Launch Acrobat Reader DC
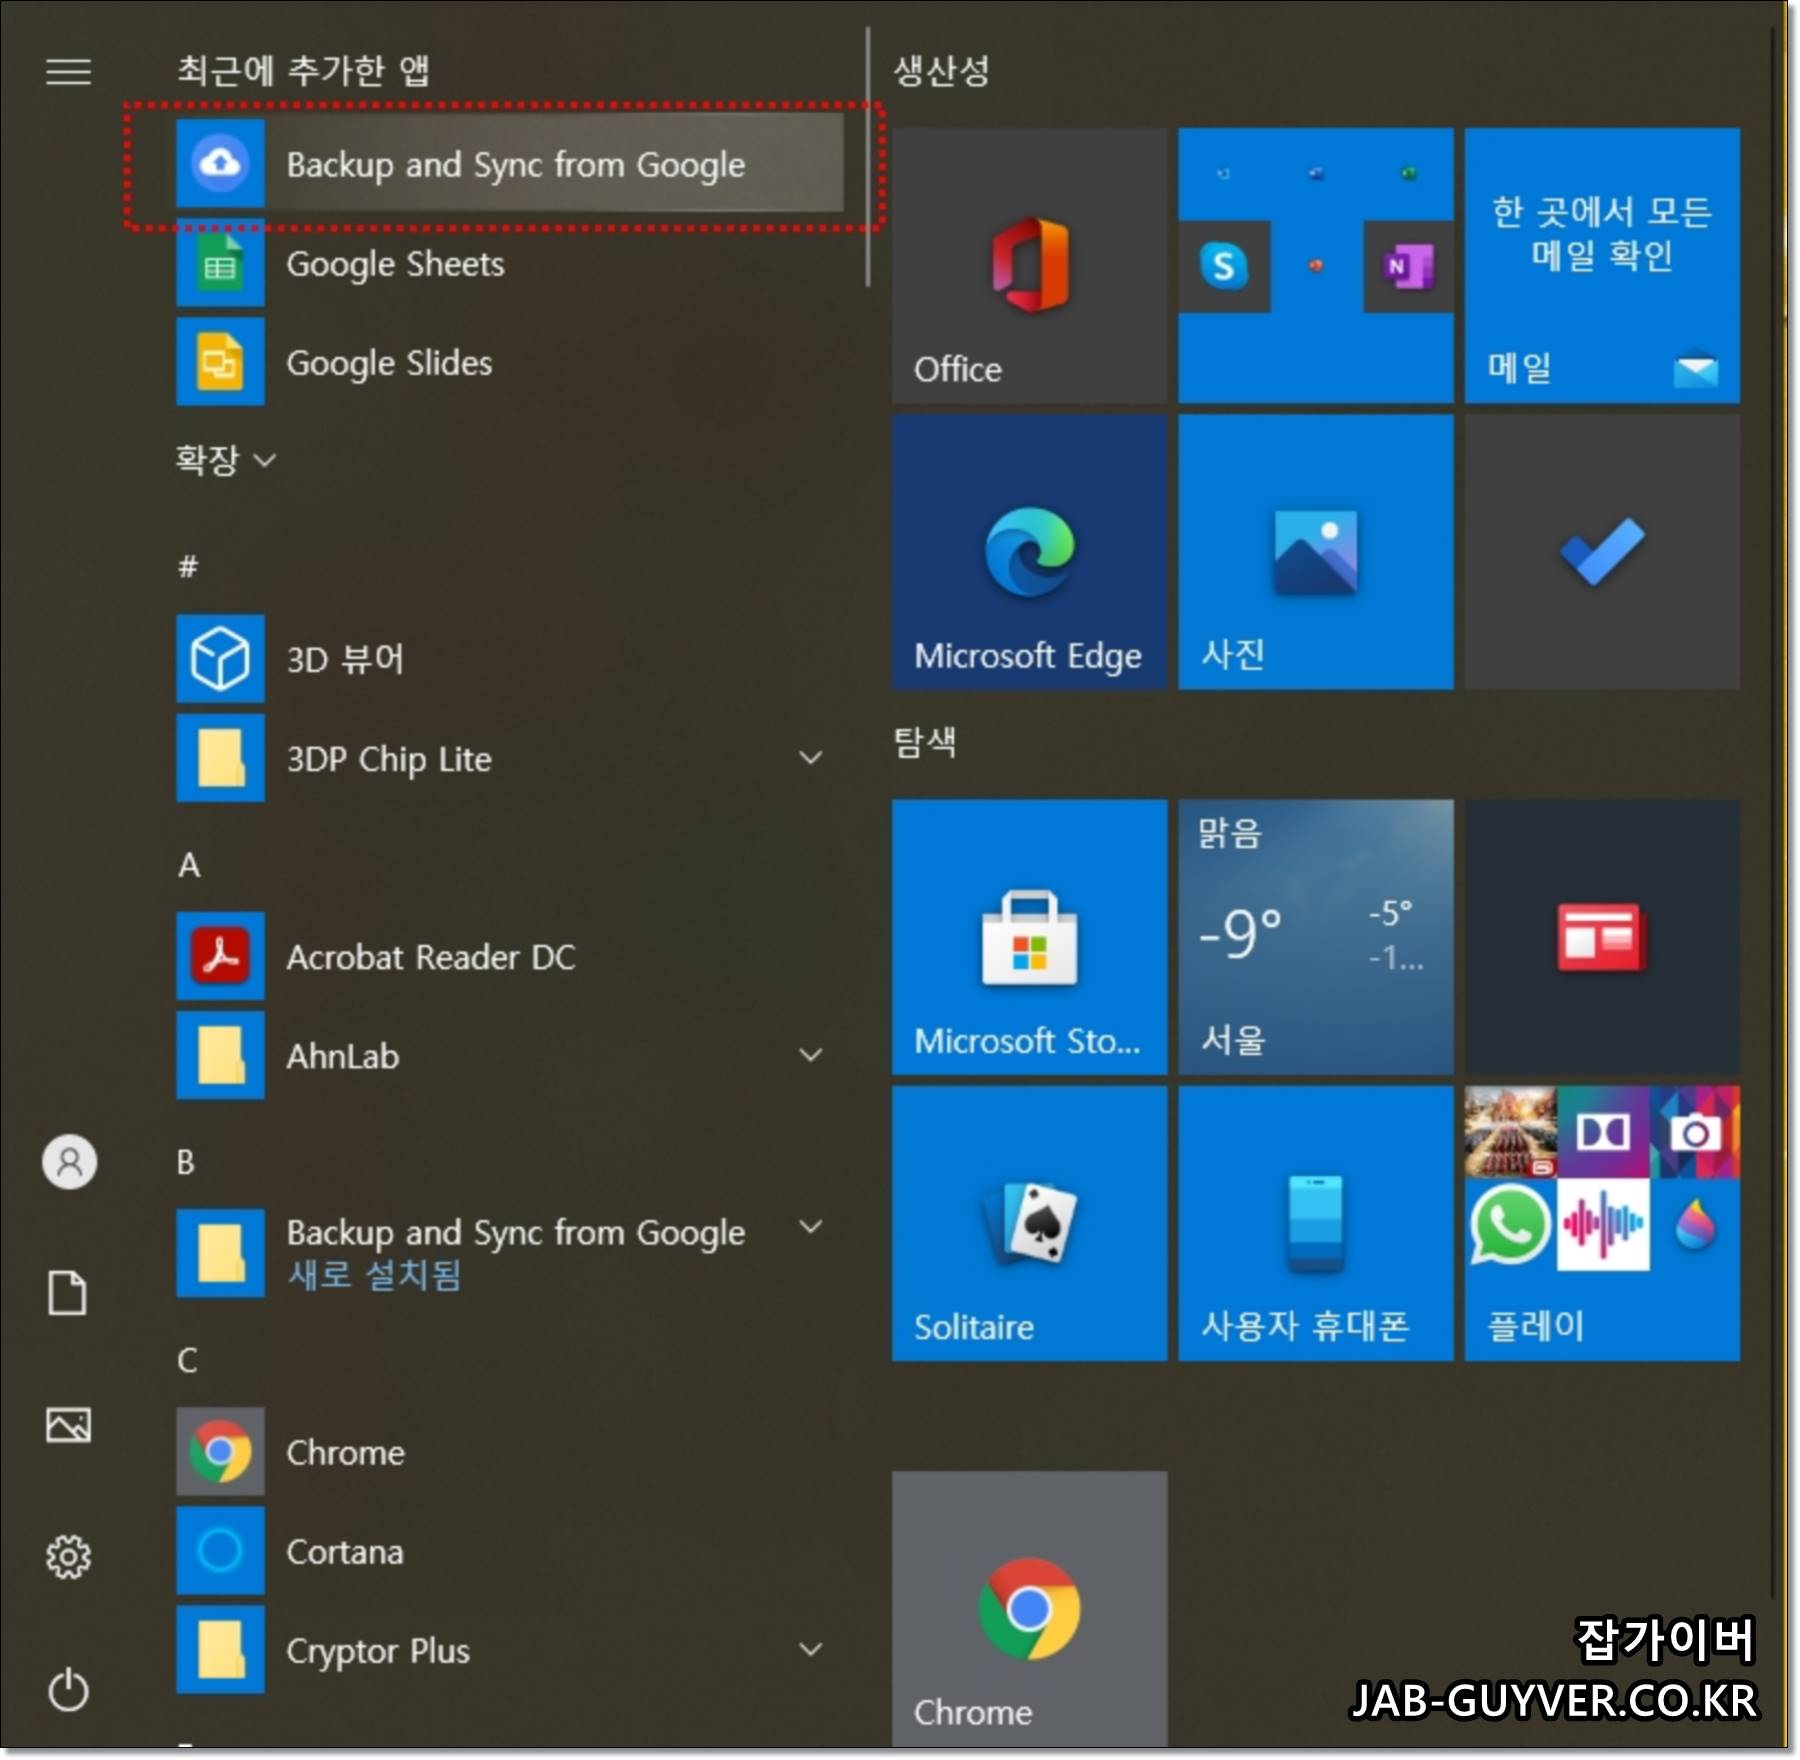The height and width of the screenshot is (1760, 1800). [509, 956]
